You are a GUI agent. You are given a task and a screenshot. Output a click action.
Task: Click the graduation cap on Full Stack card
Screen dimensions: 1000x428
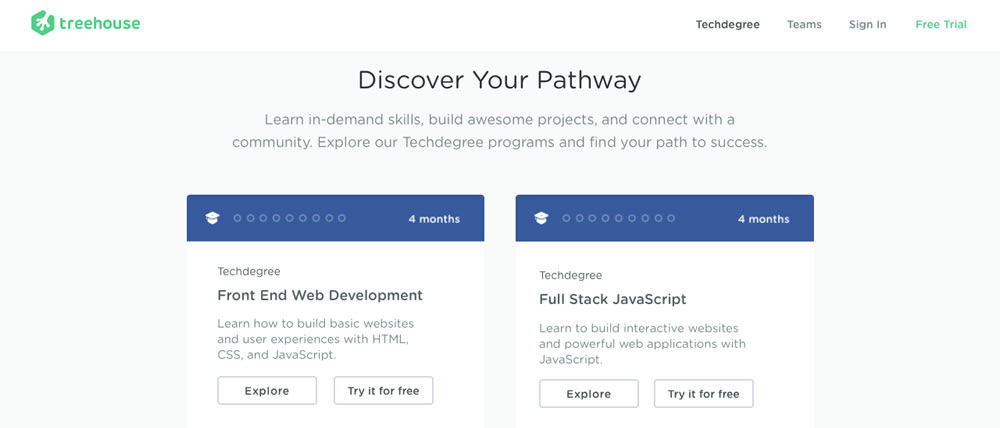[541, 218]
